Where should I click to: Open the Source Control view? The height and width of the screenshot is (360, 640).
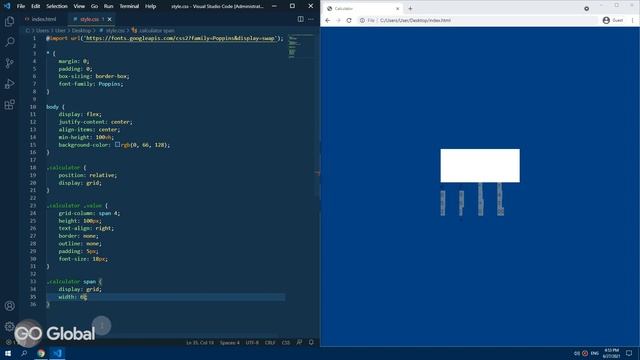(x=9, y=63)
